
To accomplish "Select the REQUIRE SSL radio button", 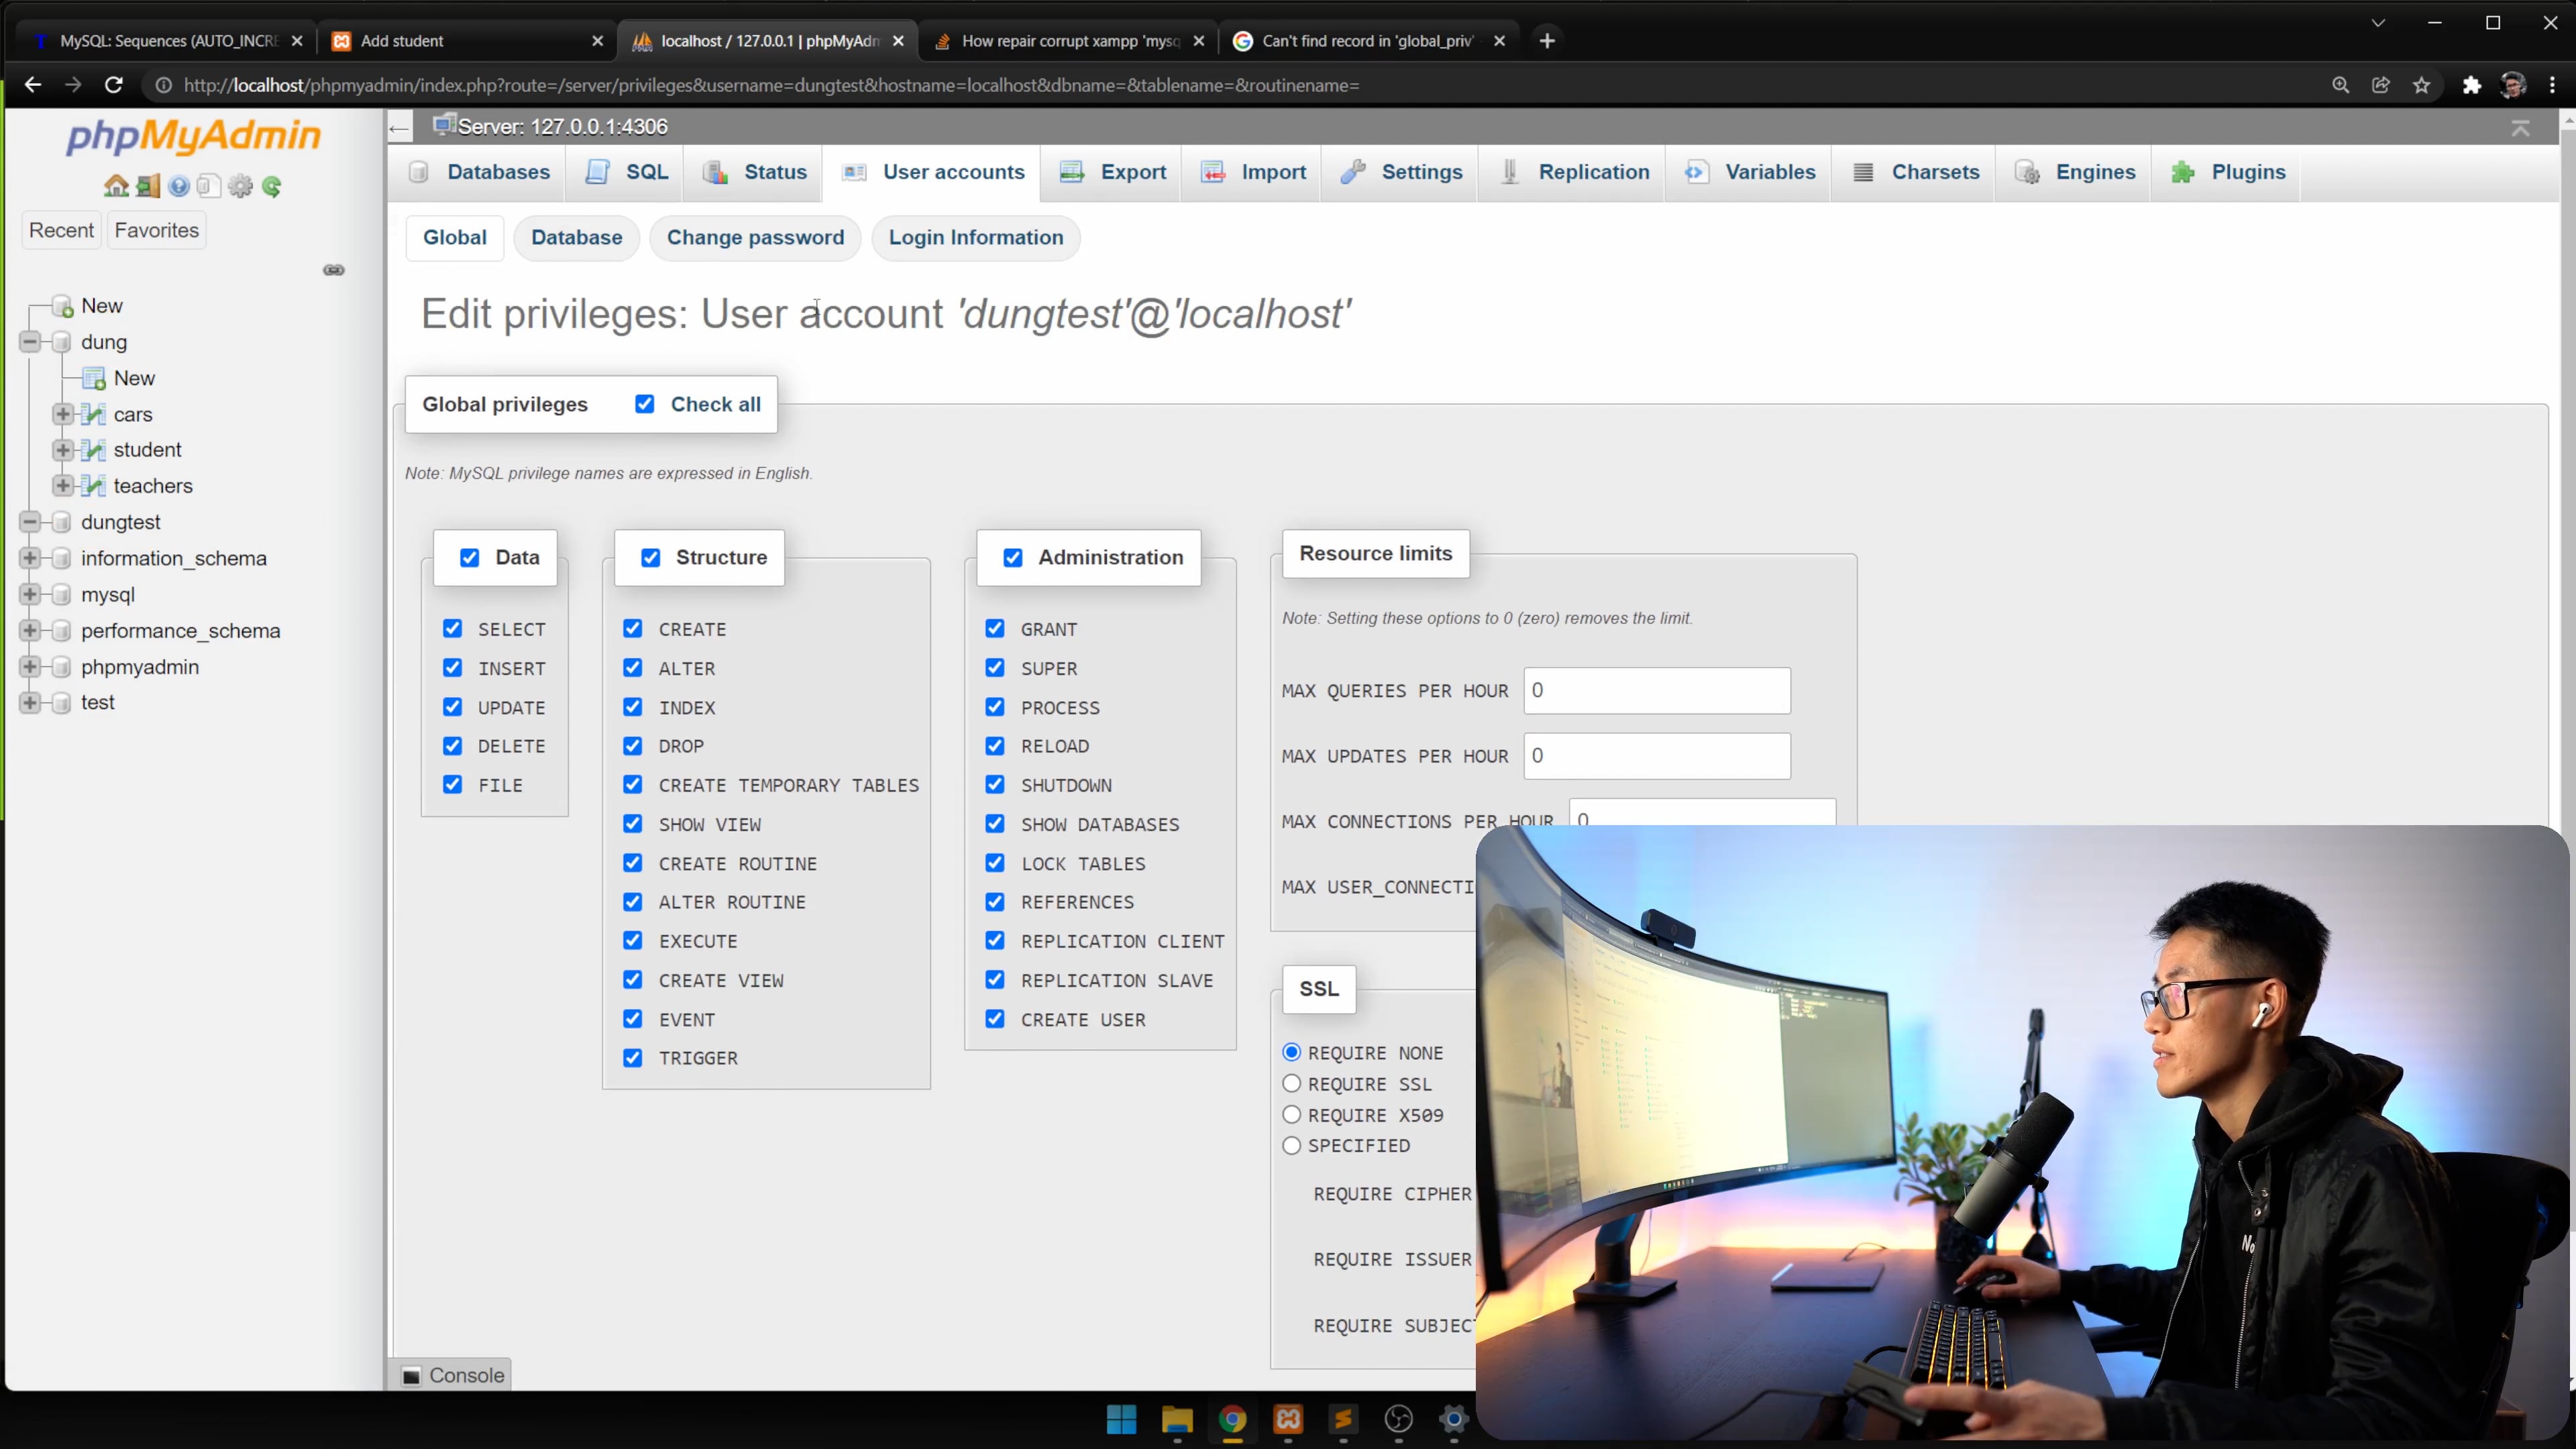I will click(1291, 1084).
